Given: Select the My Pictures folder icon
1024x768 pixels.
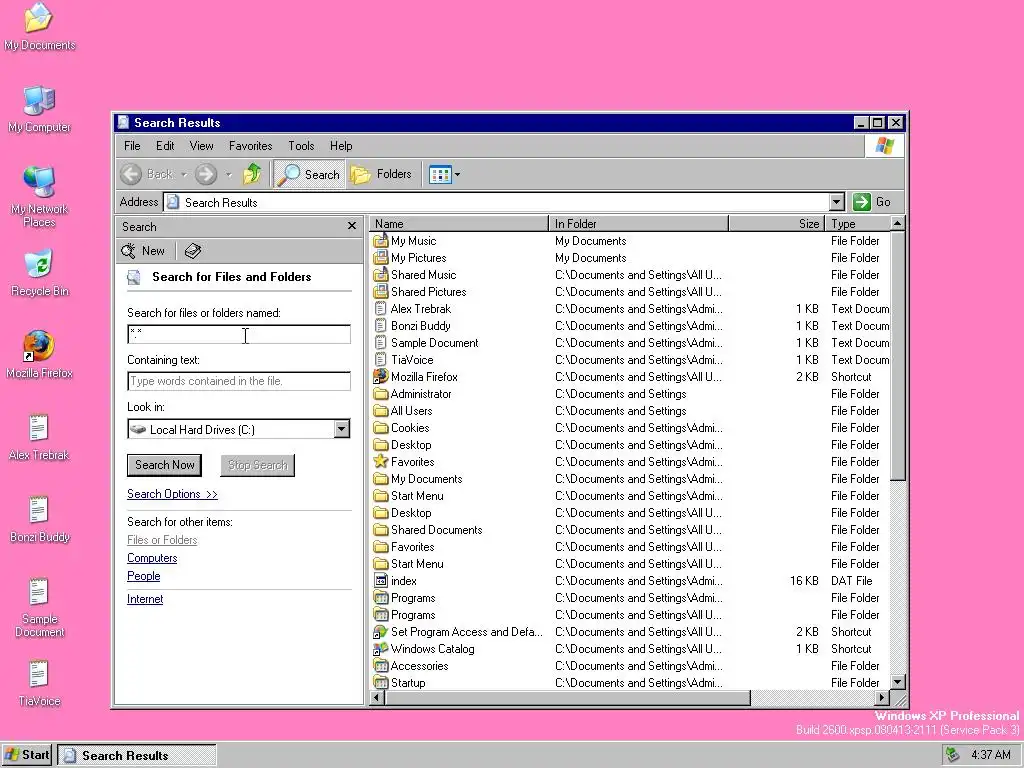Looking at the screenshot, I should point(381,257).
